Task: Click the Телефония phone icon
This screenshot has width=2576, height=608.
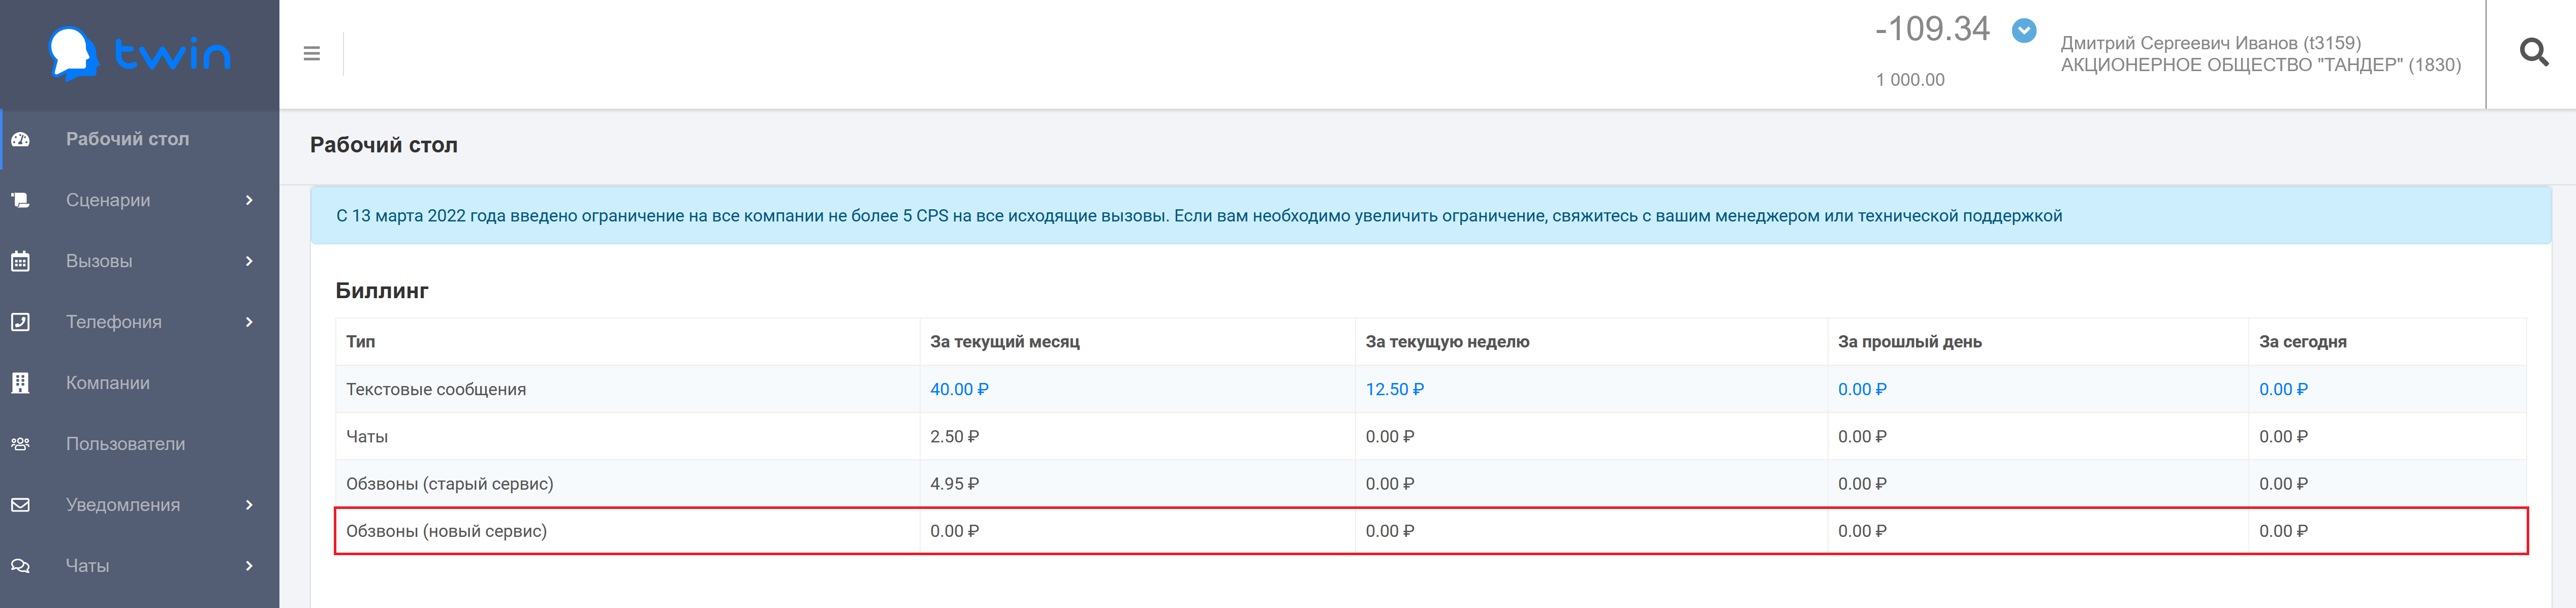Action: [x=21, y=322]
